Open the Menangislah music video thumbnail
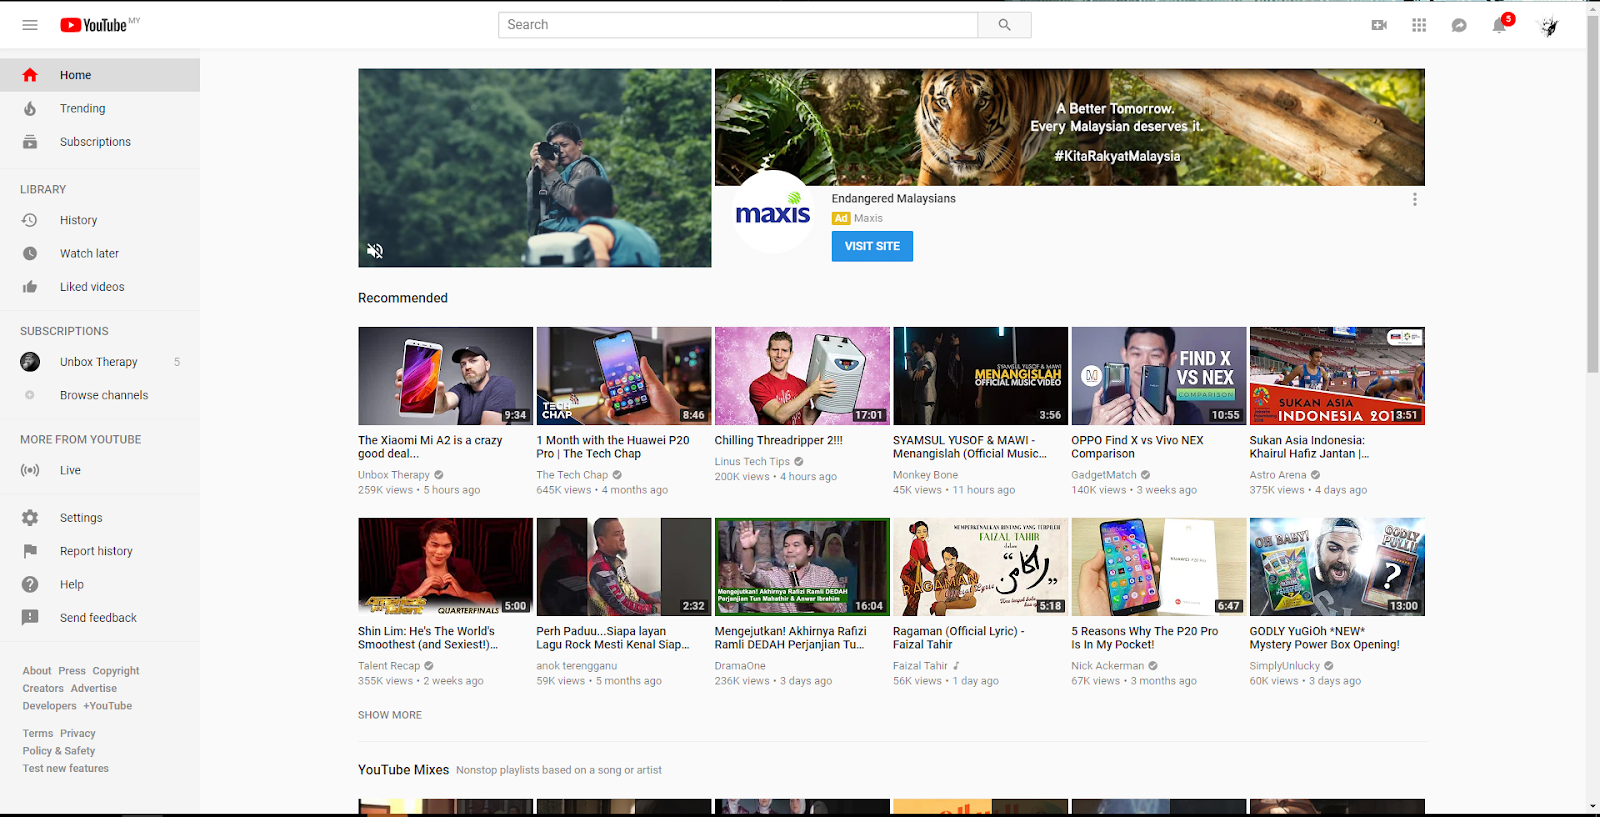 click(x=980, y=376)
